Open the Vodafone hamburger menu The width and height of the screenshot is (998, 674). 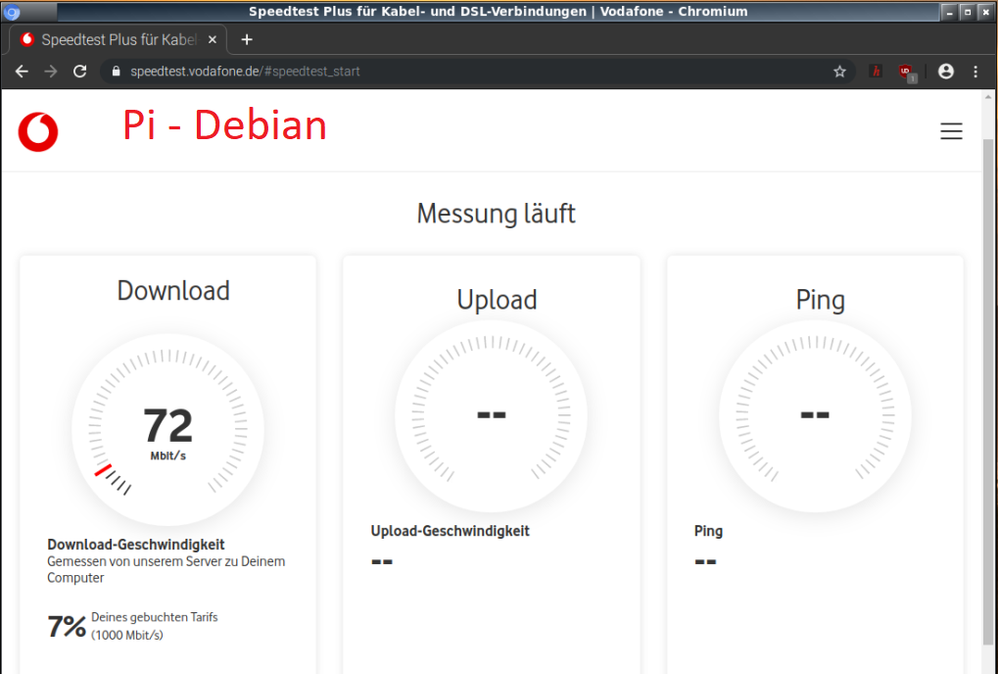tap(952, 130)
